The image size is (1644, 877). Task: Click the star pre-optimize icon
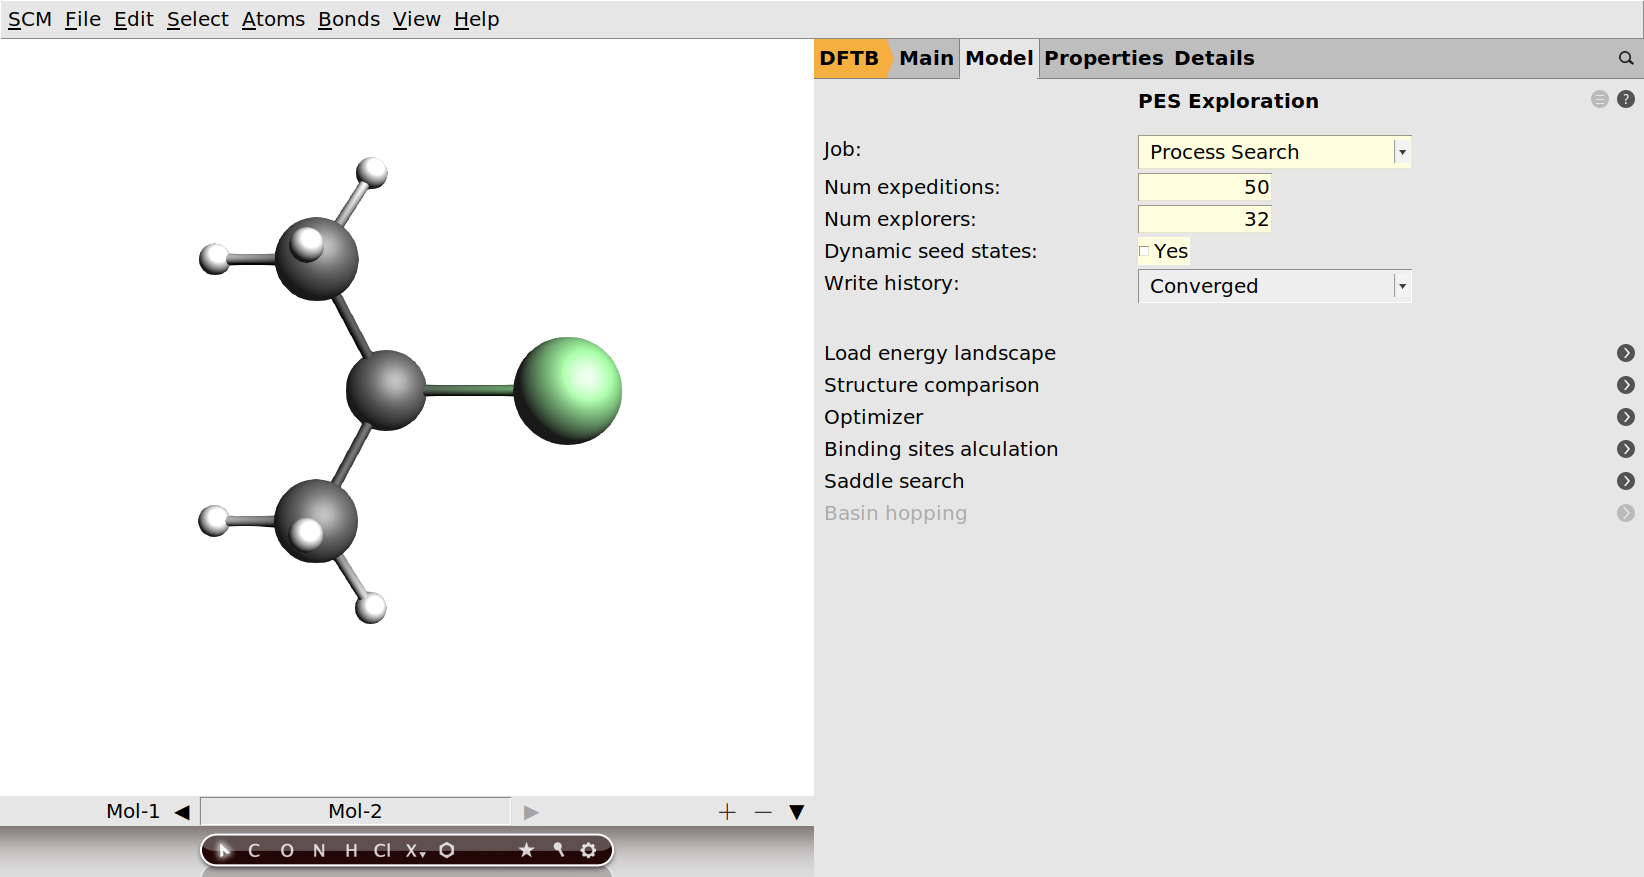point(526,850)
